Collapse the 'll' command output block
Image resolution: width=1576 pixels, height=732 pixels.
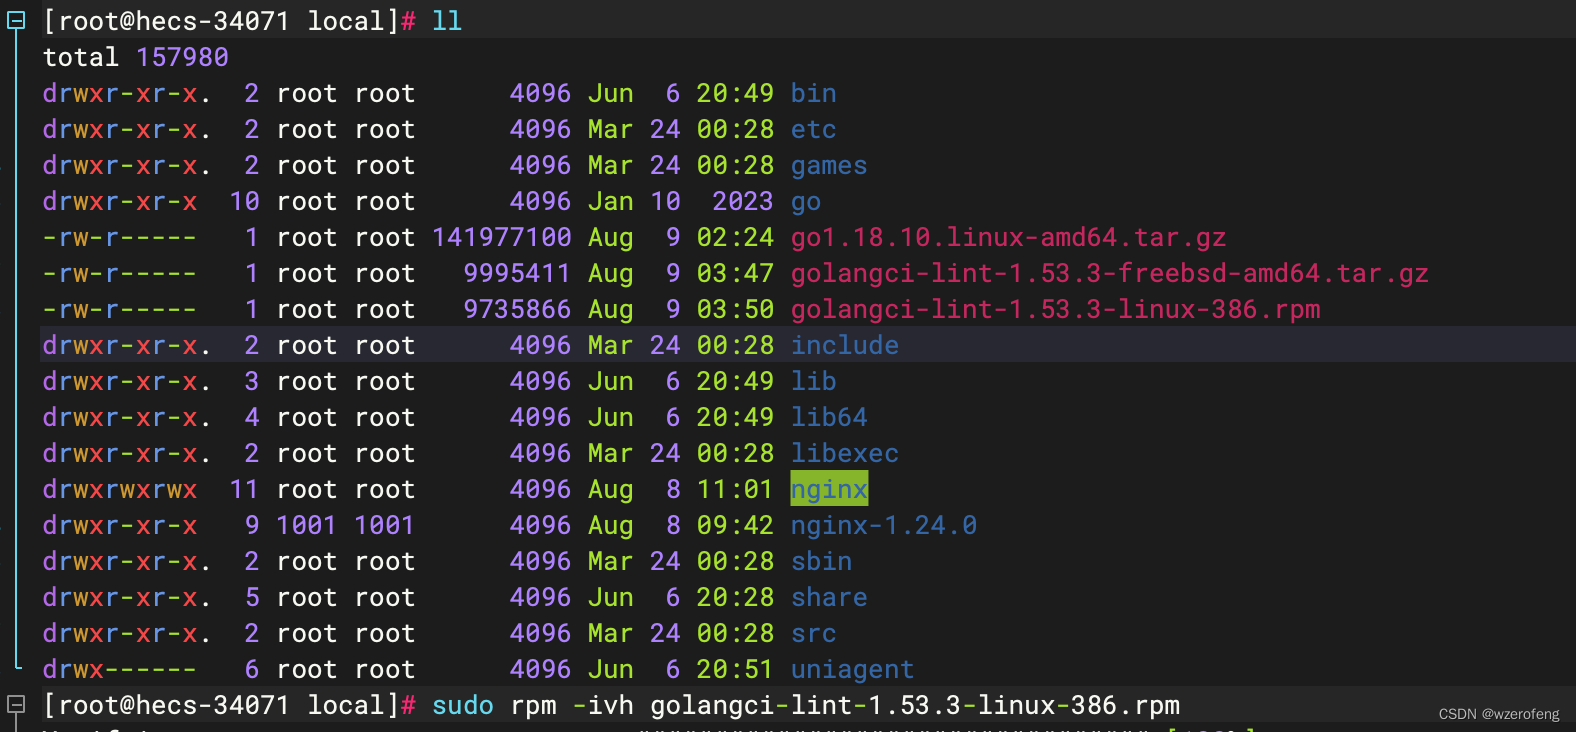[x=16, y=21]
